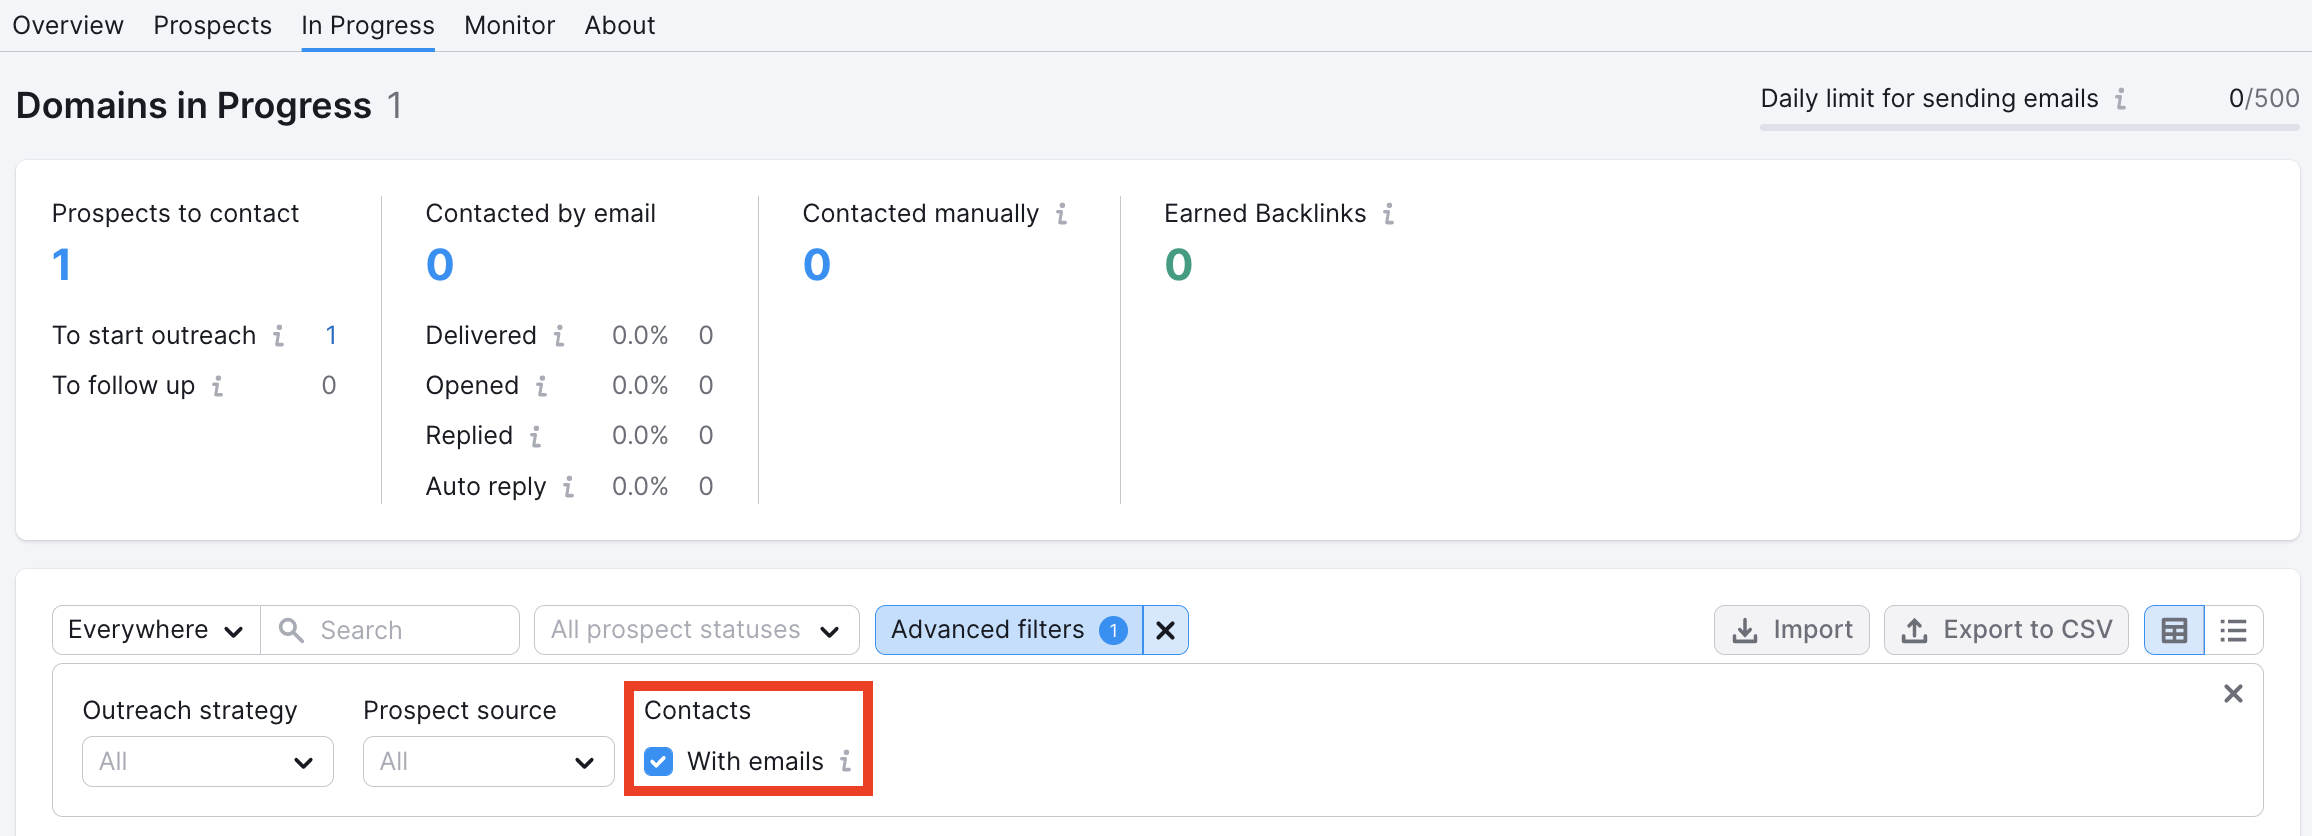
Task: Close the advanced filters panel
Action: click(x=2233, y=694)
